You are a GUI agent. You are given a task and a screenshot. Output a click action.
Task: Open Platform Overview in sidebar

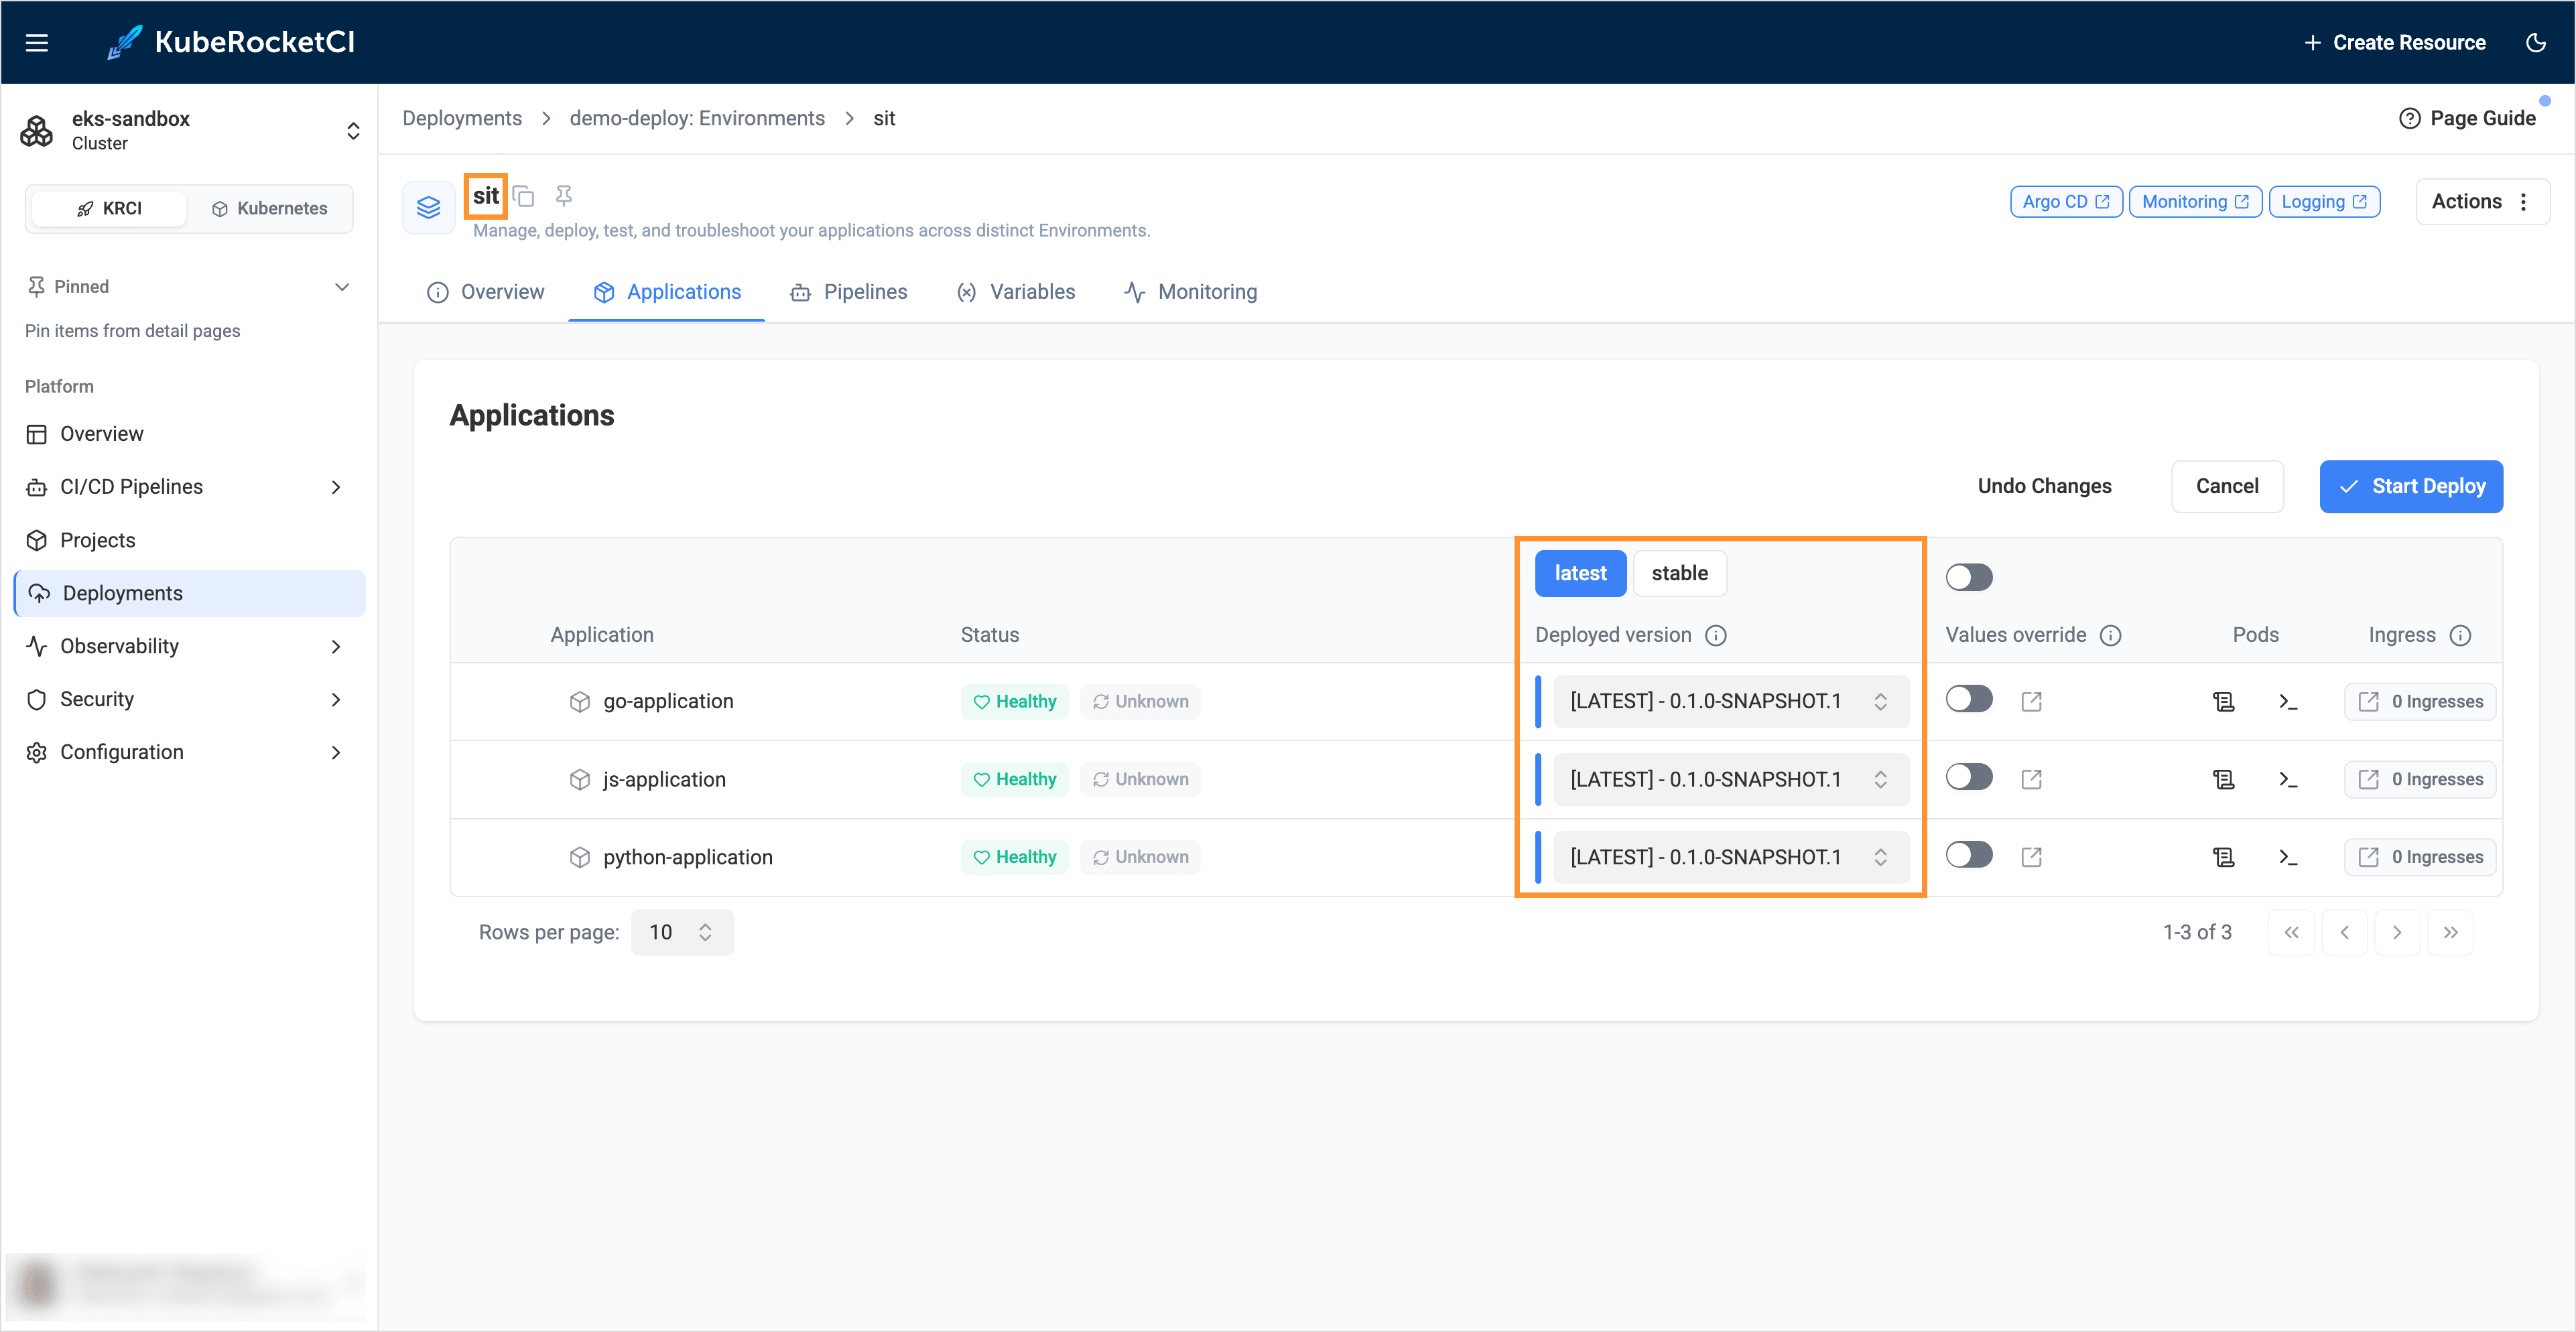pyautogui.click(x=189, y=434)
